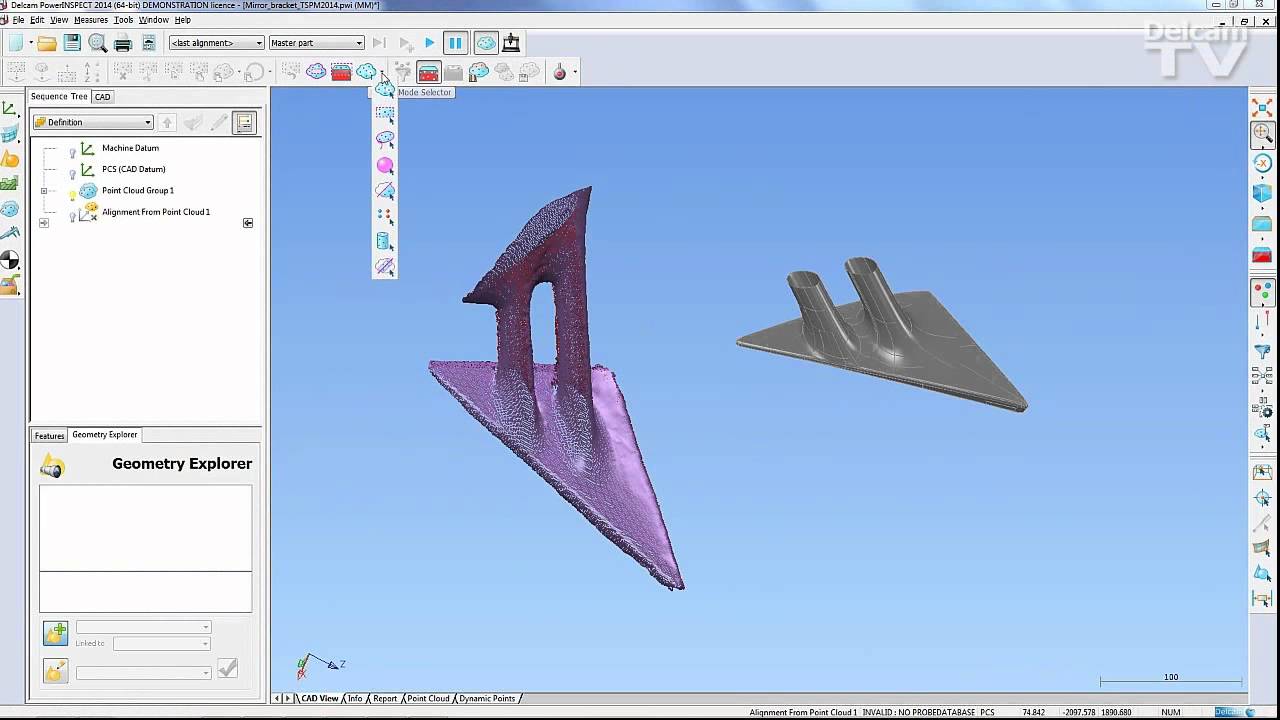
Task: Switch to the CAD tab
Action: coord(102,97)
